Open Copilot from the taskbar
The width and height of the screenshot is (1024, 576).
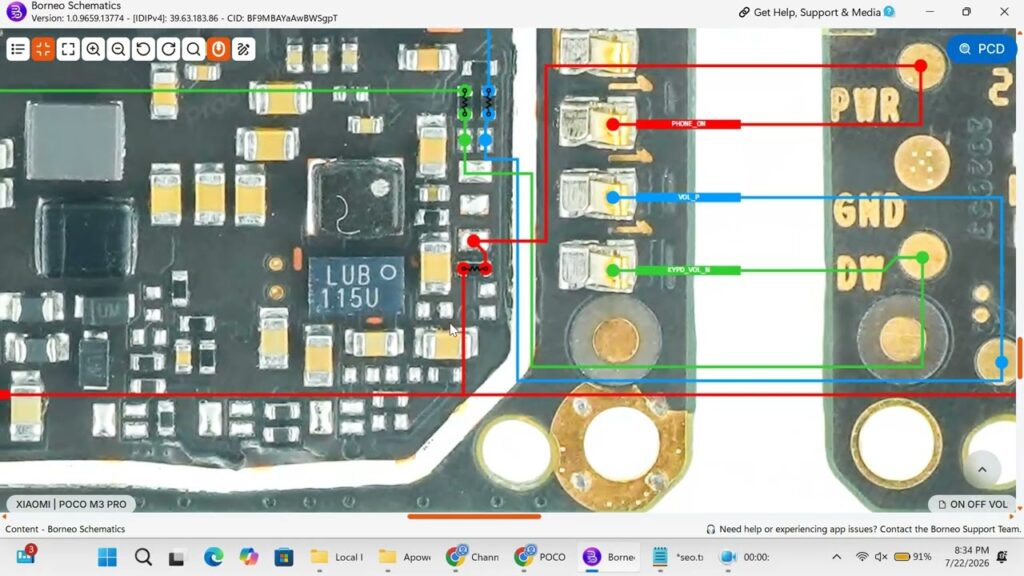coord(248,557)
